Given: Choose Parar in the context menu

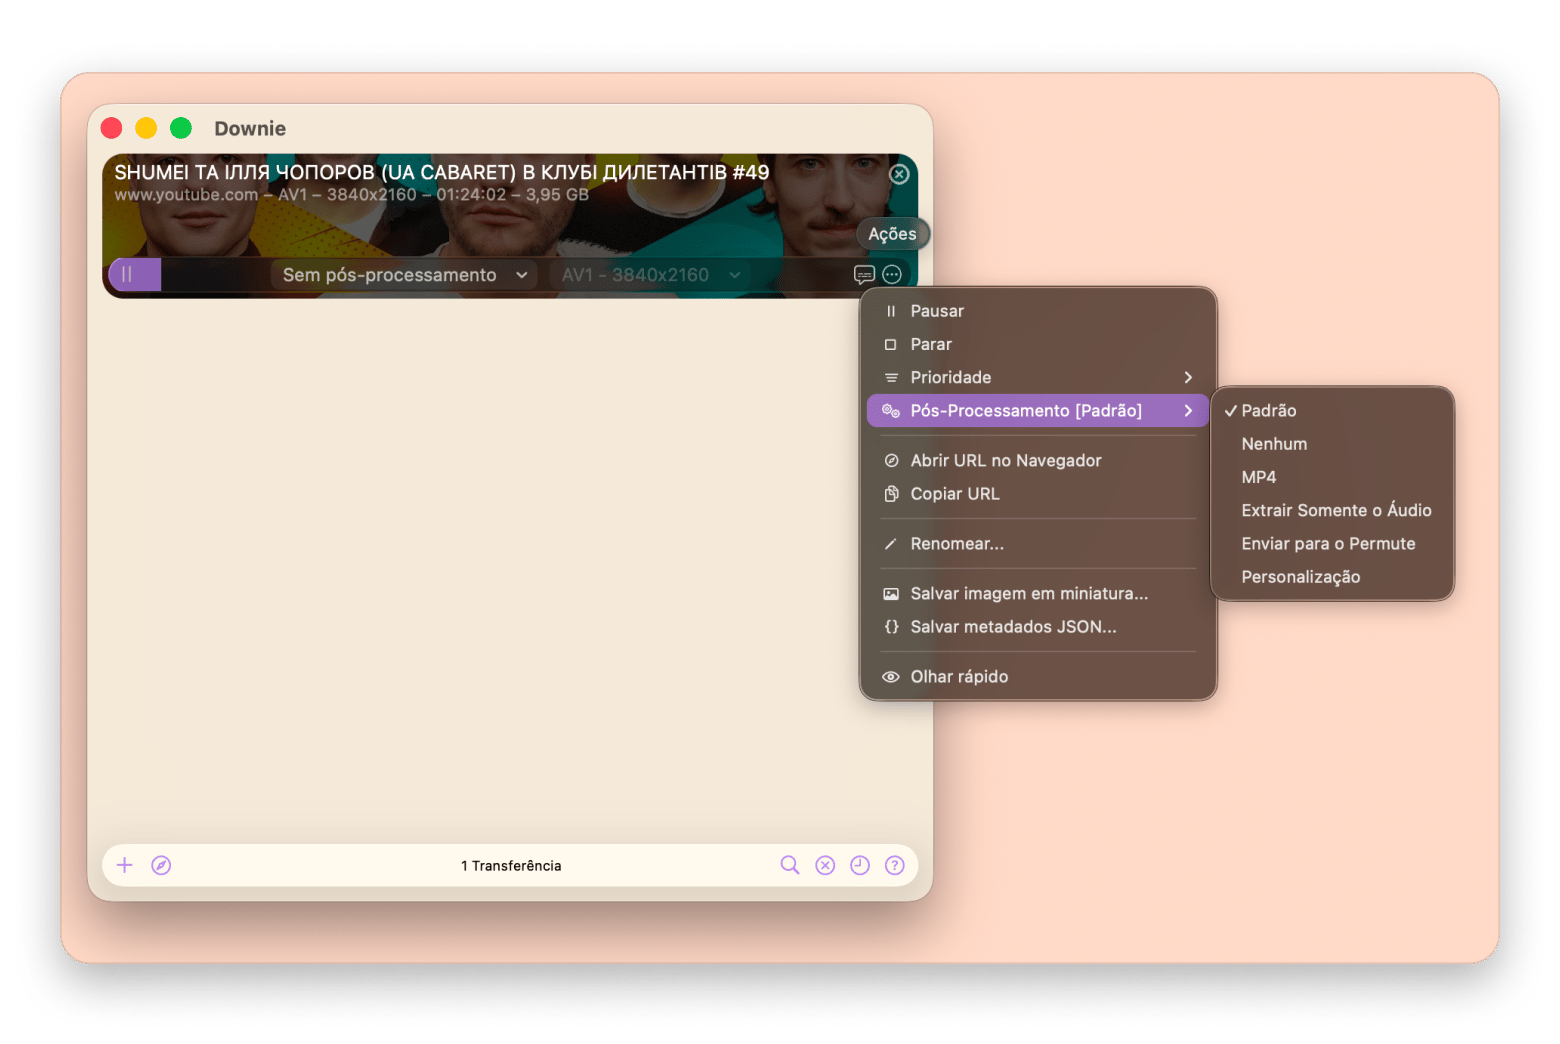Looking at the screenshot, I should pyautogui.click(x=1038, y=344).
